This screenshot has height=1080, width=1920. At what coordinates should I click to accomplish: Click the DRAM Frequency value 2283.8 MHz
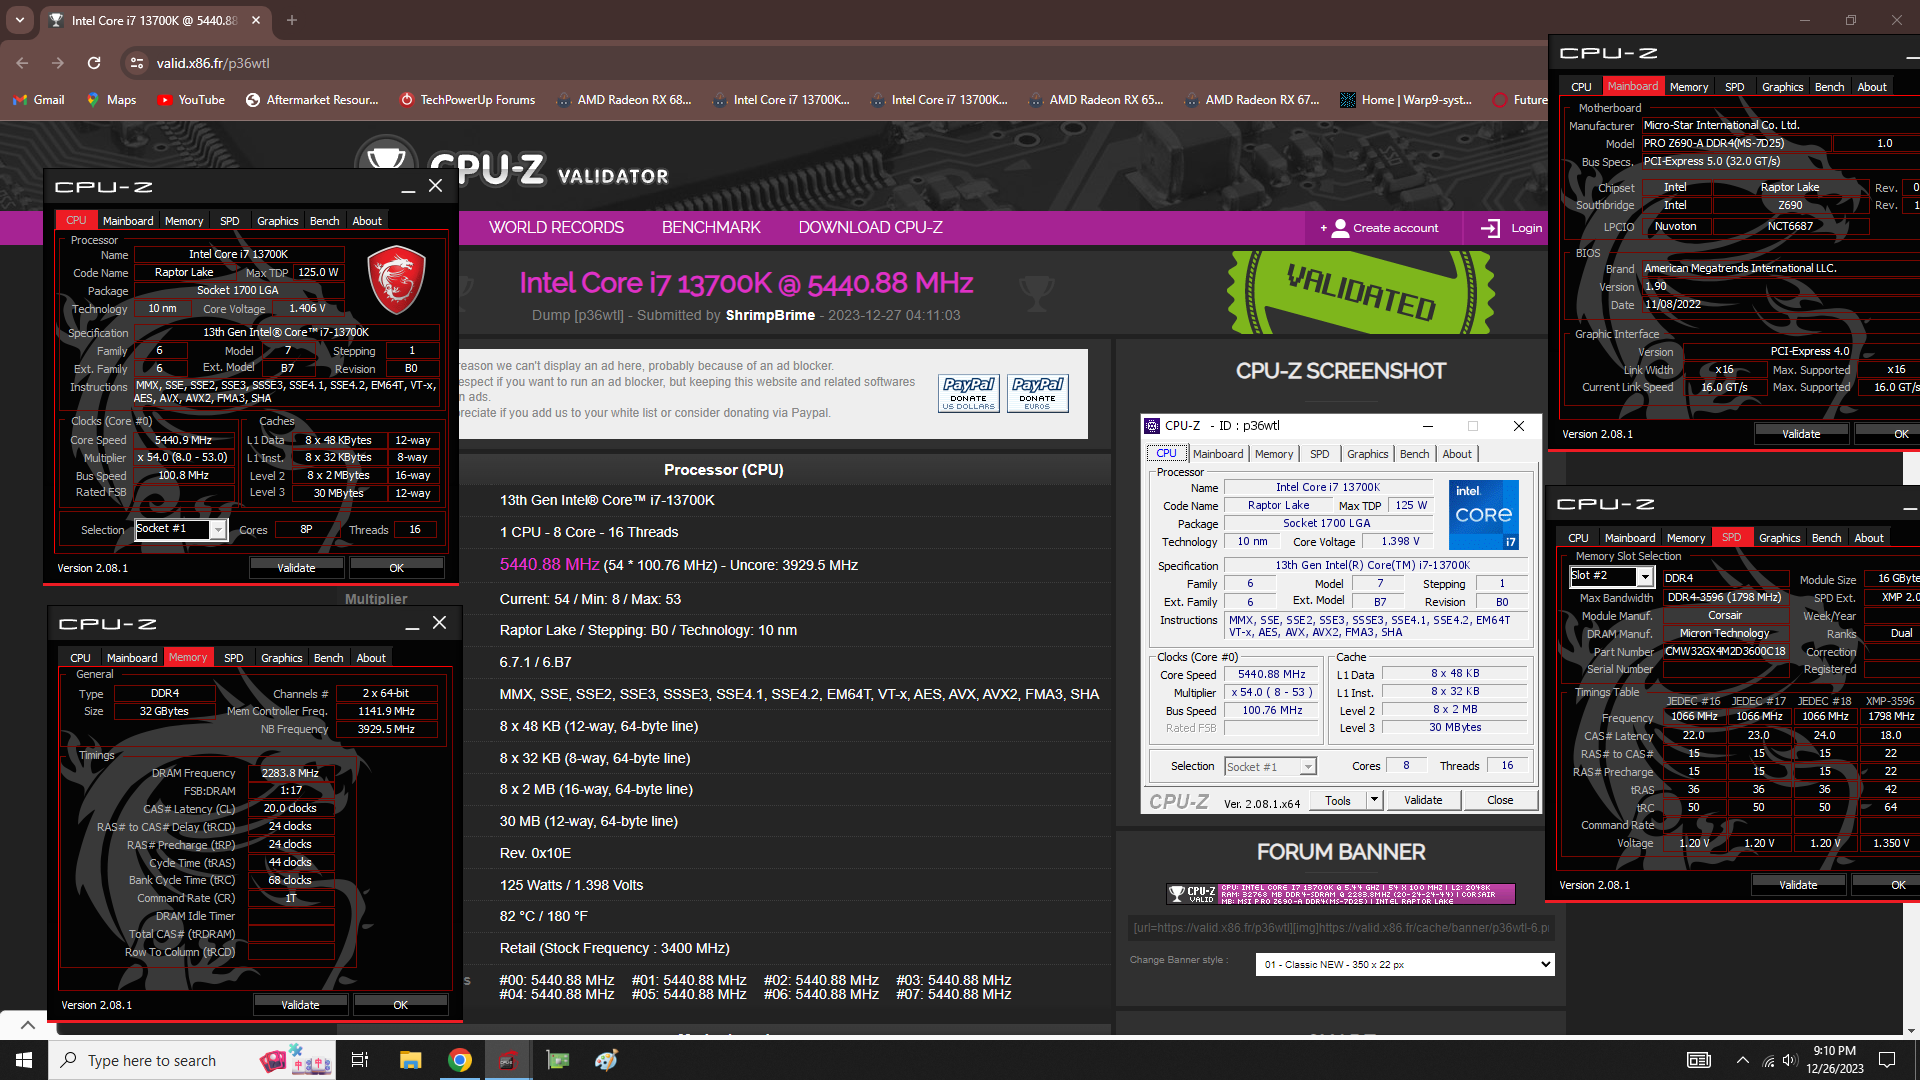290,773
